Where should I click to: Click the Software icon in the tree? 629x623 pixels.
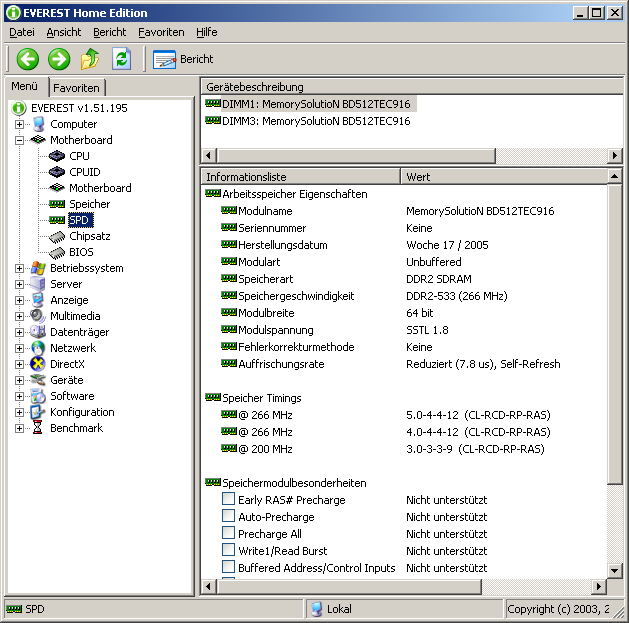pos(38,396)
